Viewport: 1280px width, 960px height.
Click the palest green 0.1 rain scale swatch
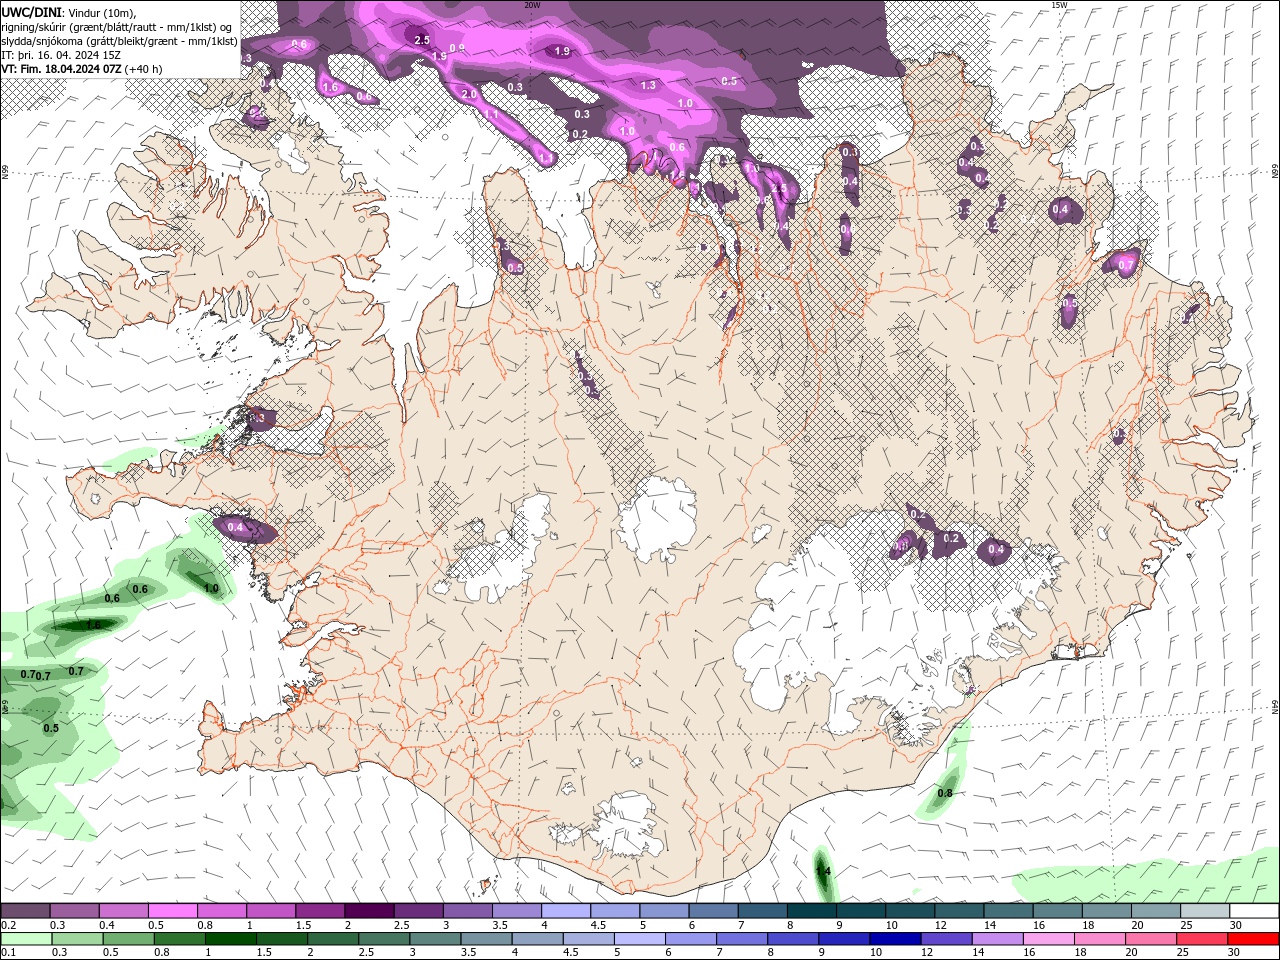(x=25, y=939)
